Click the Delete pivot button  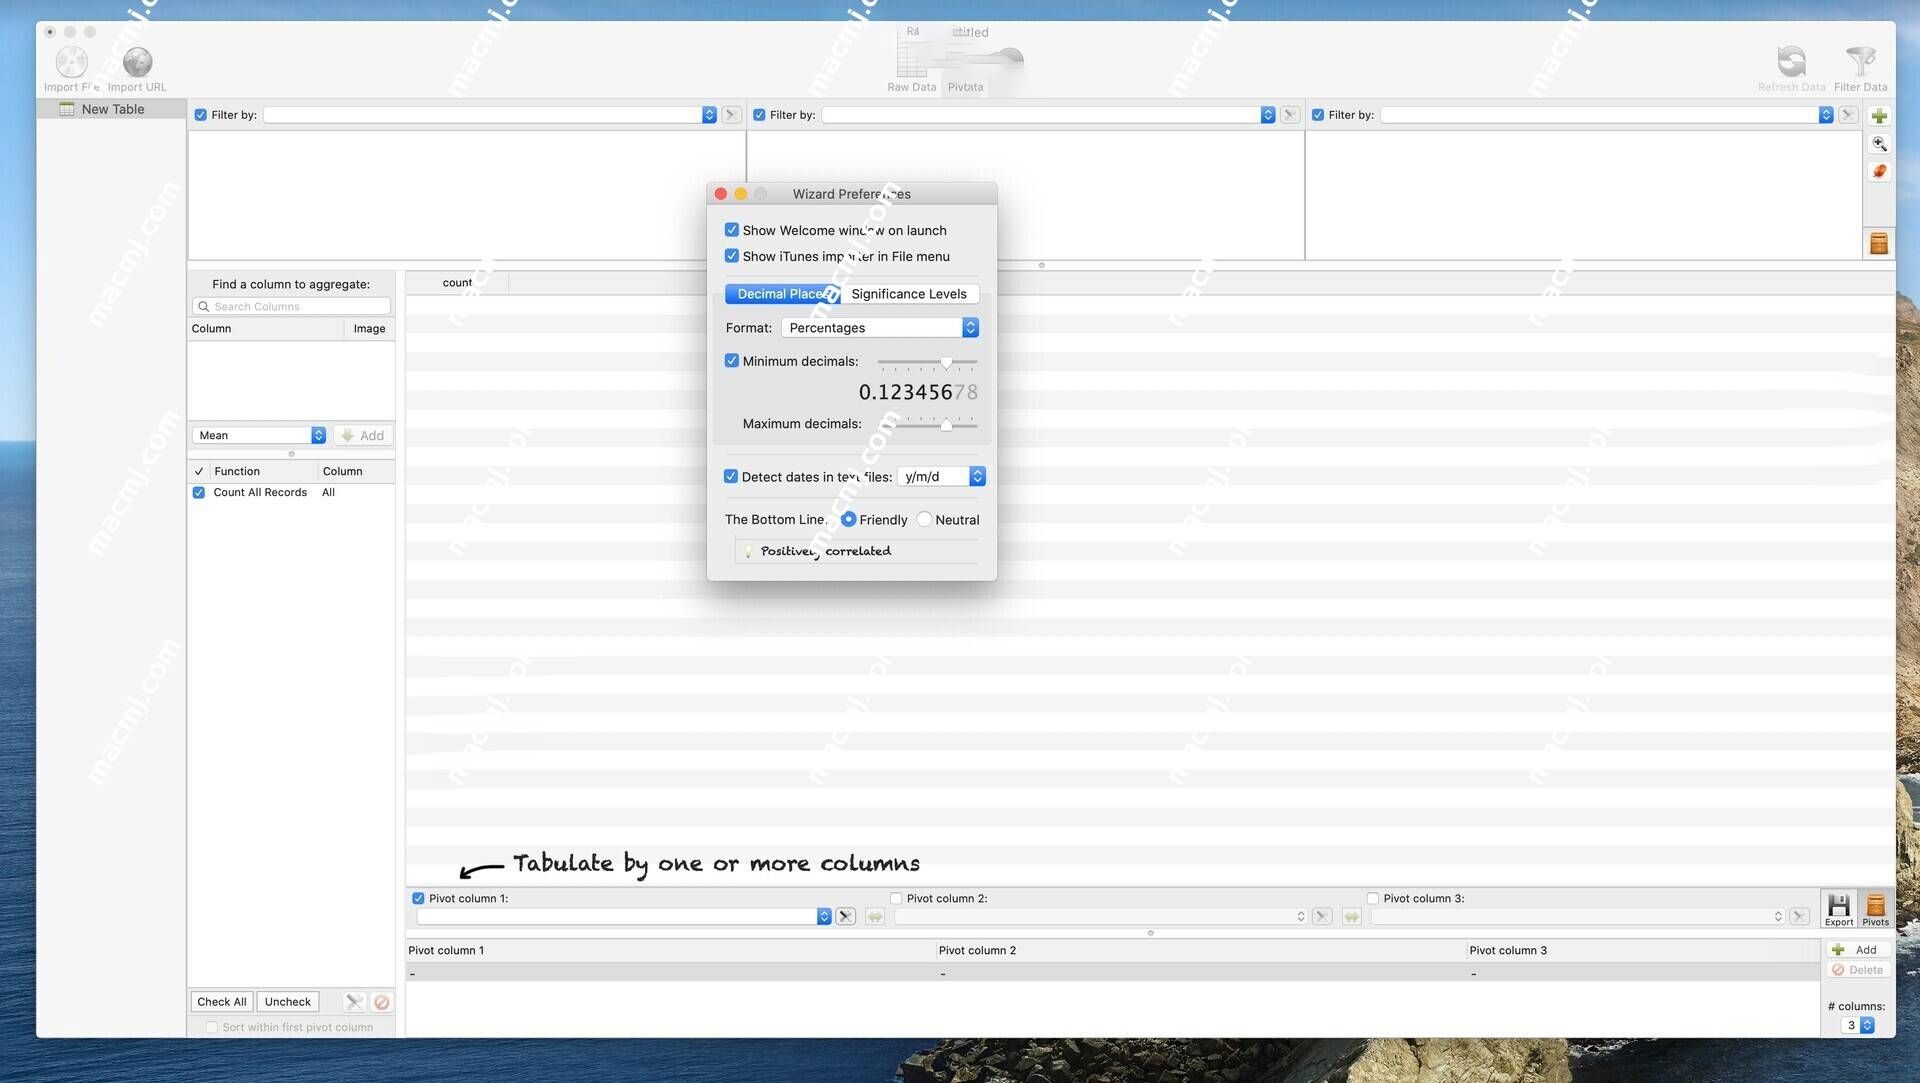click(x=1858, y=969)
